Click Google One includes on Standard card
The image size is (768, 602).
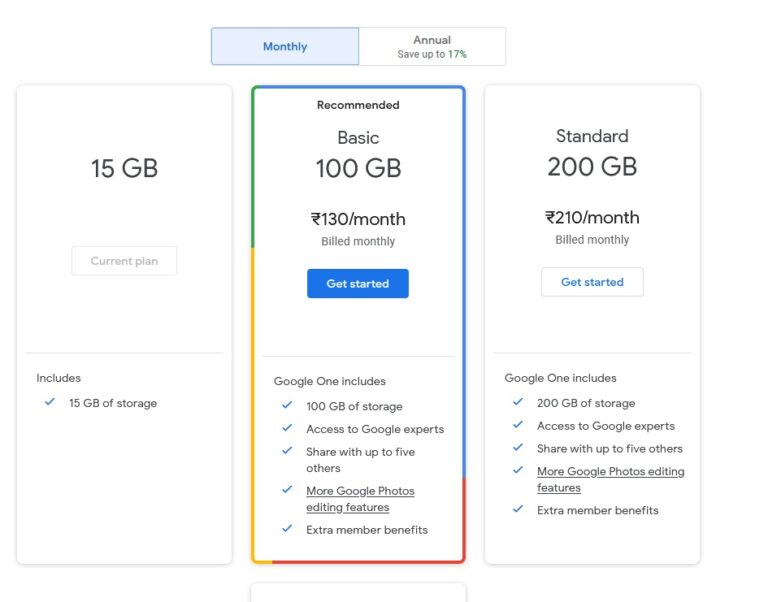(x=560, y=378)
